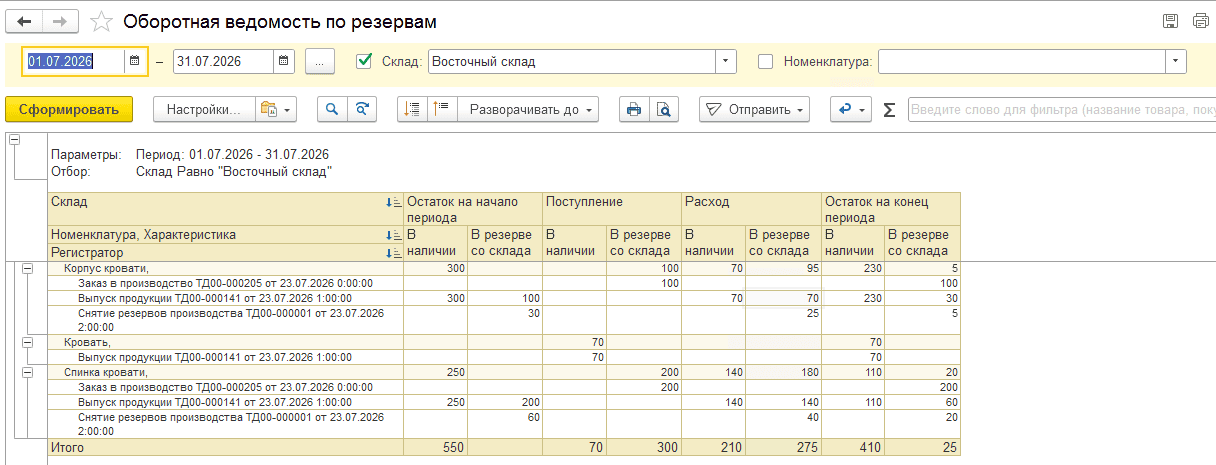
Task: Collapse the Спинка кровати group
Action: pos(28,372)
